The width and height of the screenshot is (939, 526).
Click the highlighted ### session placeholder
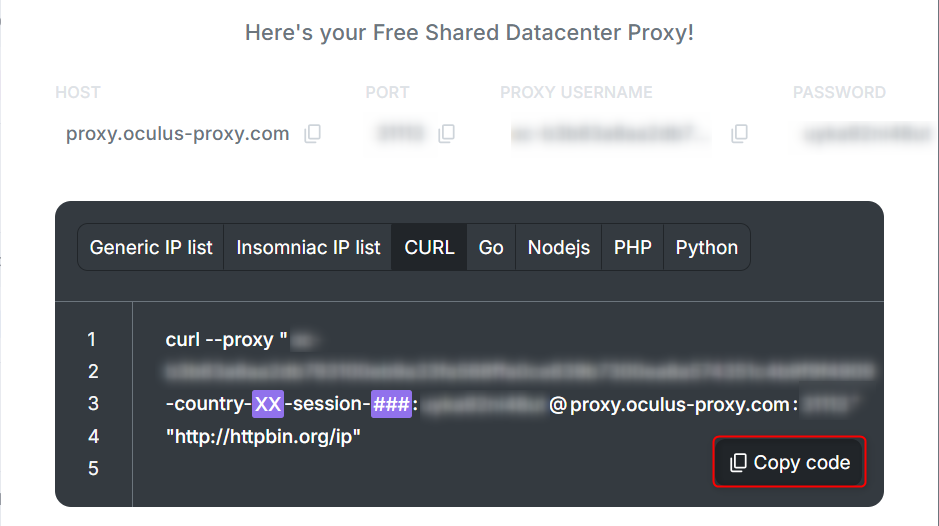(x=391, y=404)
